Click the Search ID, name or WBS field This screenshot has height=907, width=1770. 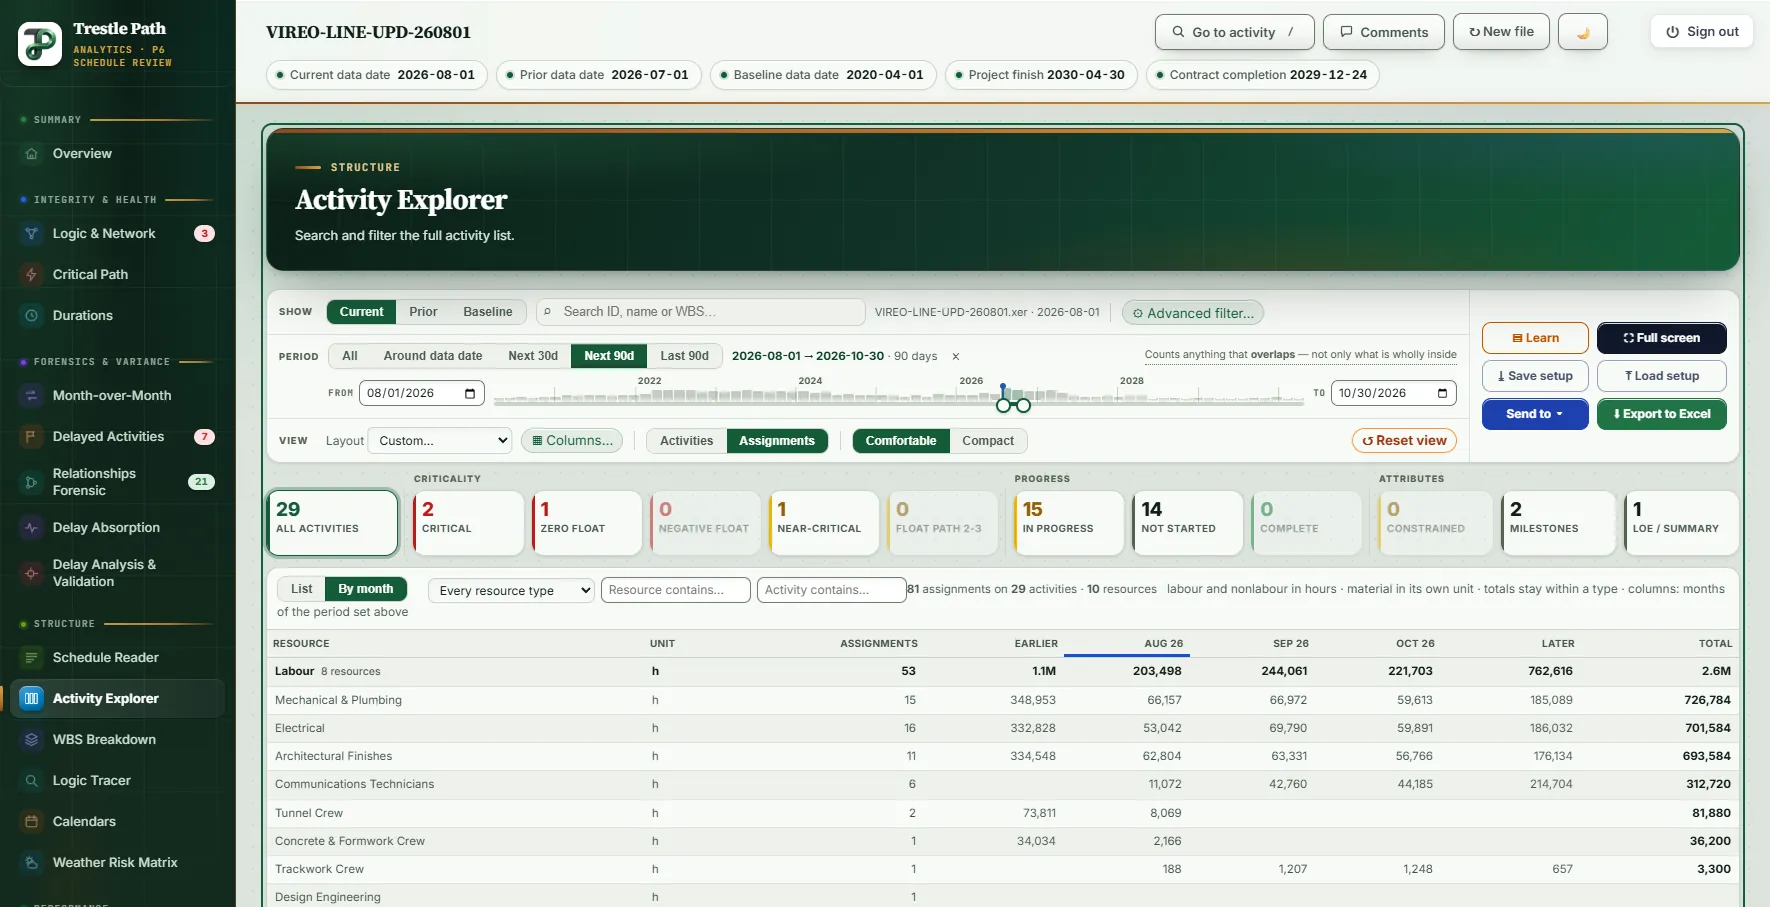pos(701,312)
